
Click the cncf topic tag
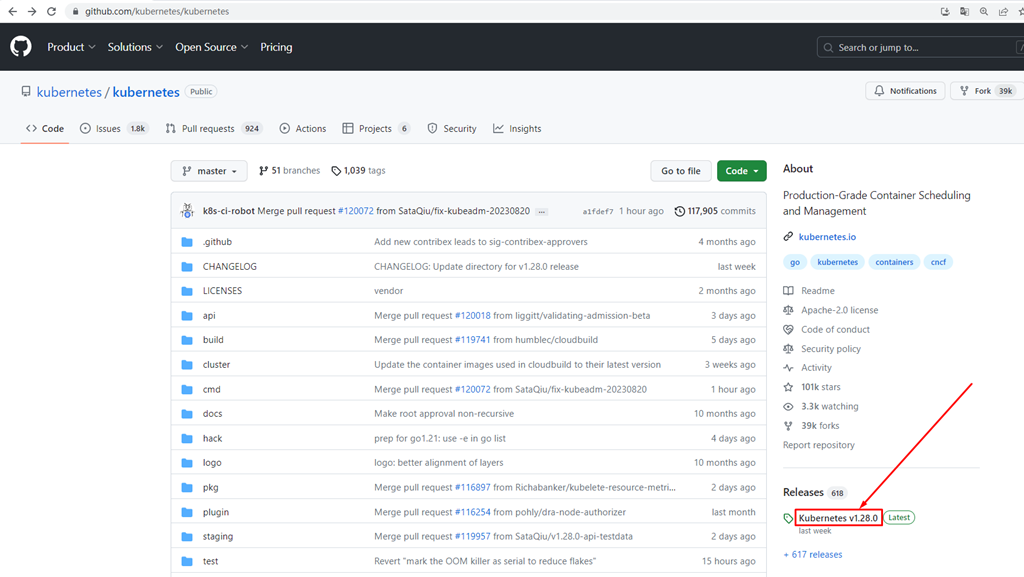(x=938, y=262)
